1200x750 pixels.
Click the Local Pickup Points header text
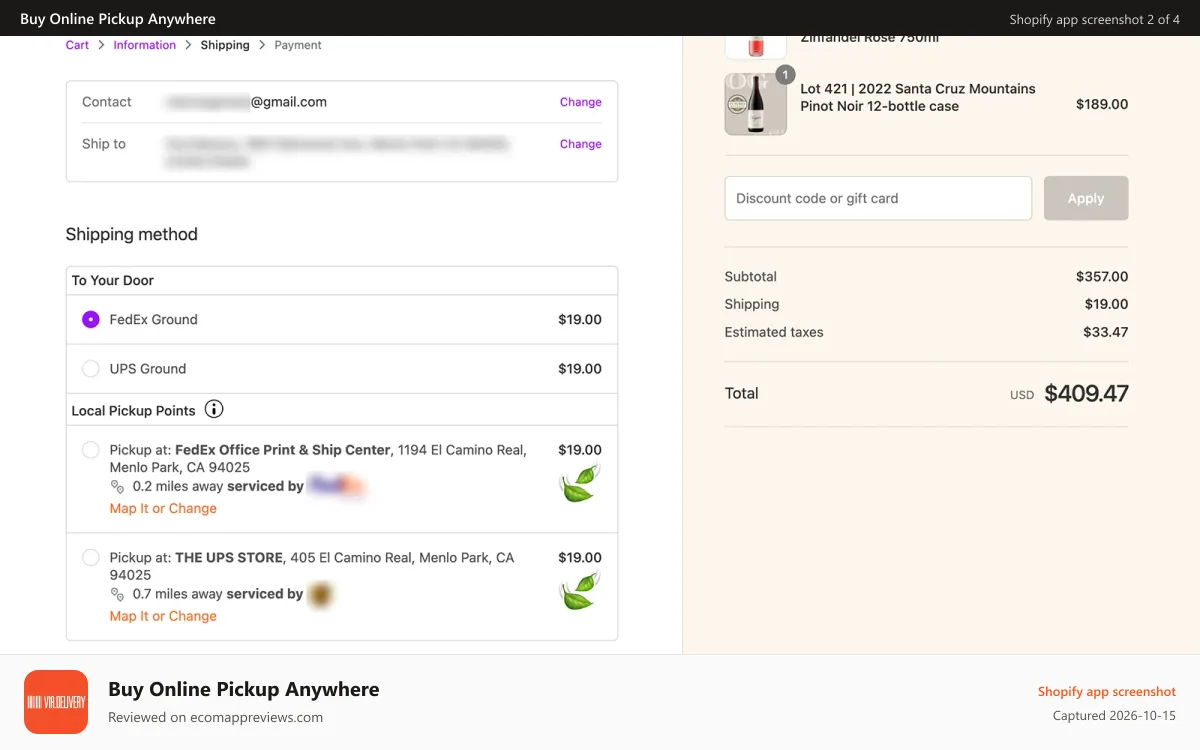click(x=133, y=410)
